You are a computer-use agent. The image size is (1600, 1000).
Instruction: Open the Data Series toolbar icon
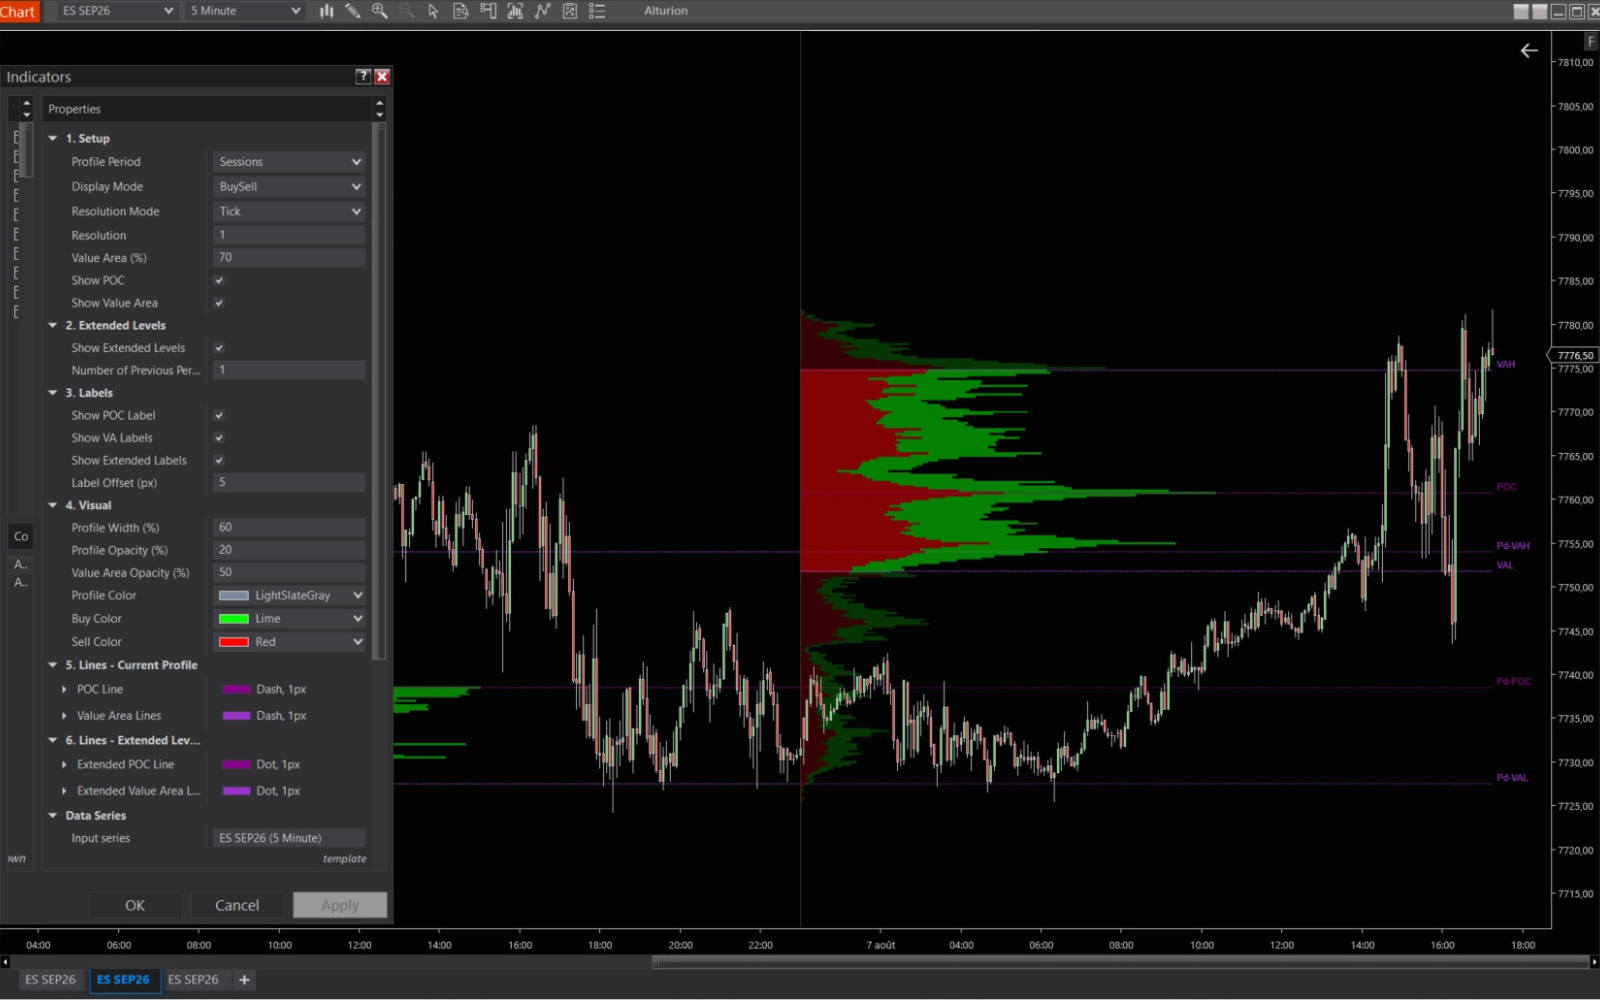point(515,11)
